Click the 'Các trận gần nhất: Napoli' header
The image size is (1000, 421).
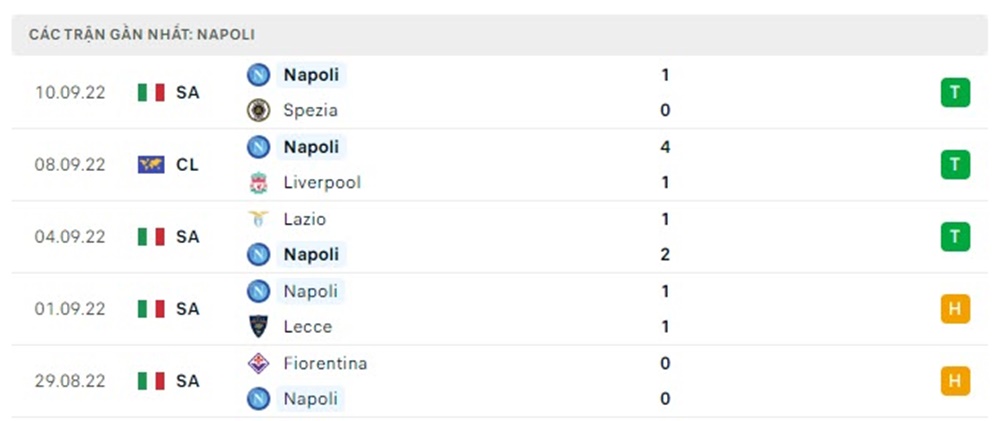coord(142,34)
